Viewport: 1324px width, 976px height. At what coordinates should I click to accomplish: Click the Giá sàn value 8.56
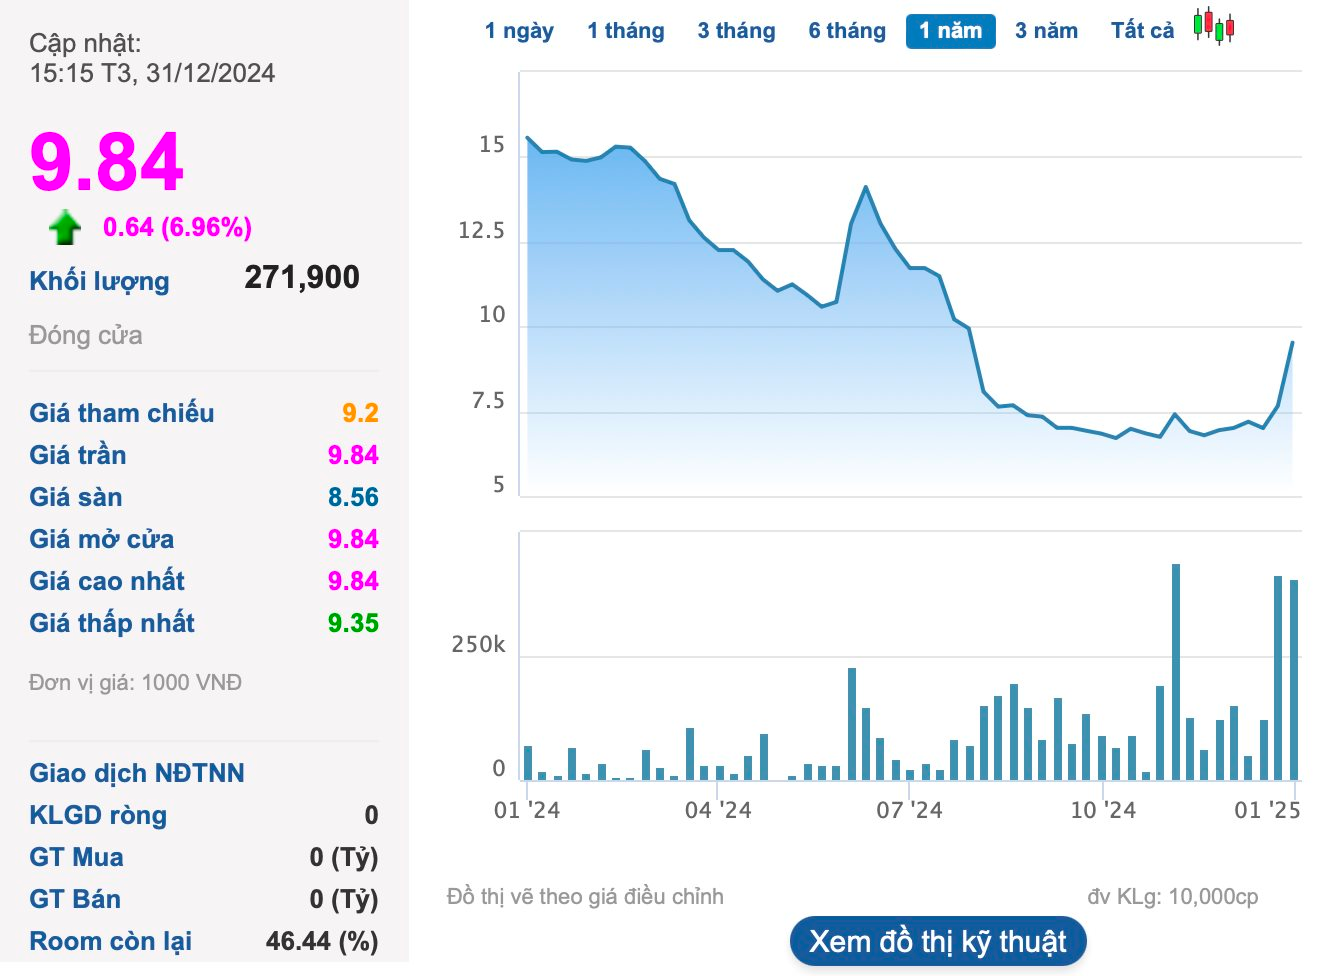pyautogui.click(x=353, y=497)
